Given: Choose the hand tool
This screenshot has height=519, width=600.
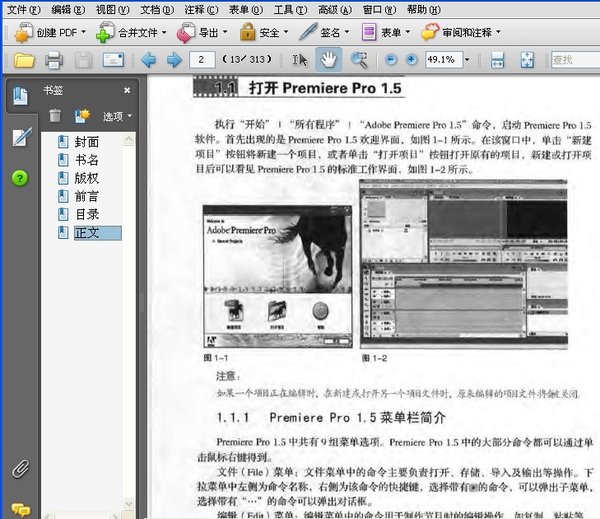Looking at the screenshot, I should (328, 60).
